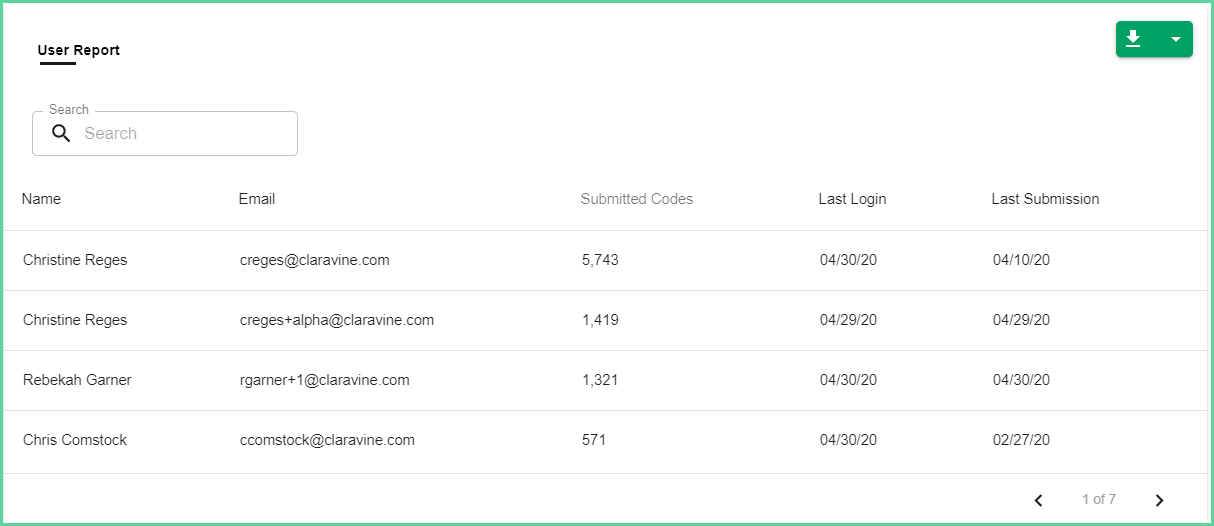Sort by Name column header
This screenshot has width=1214, height=526.
point(41,199)
